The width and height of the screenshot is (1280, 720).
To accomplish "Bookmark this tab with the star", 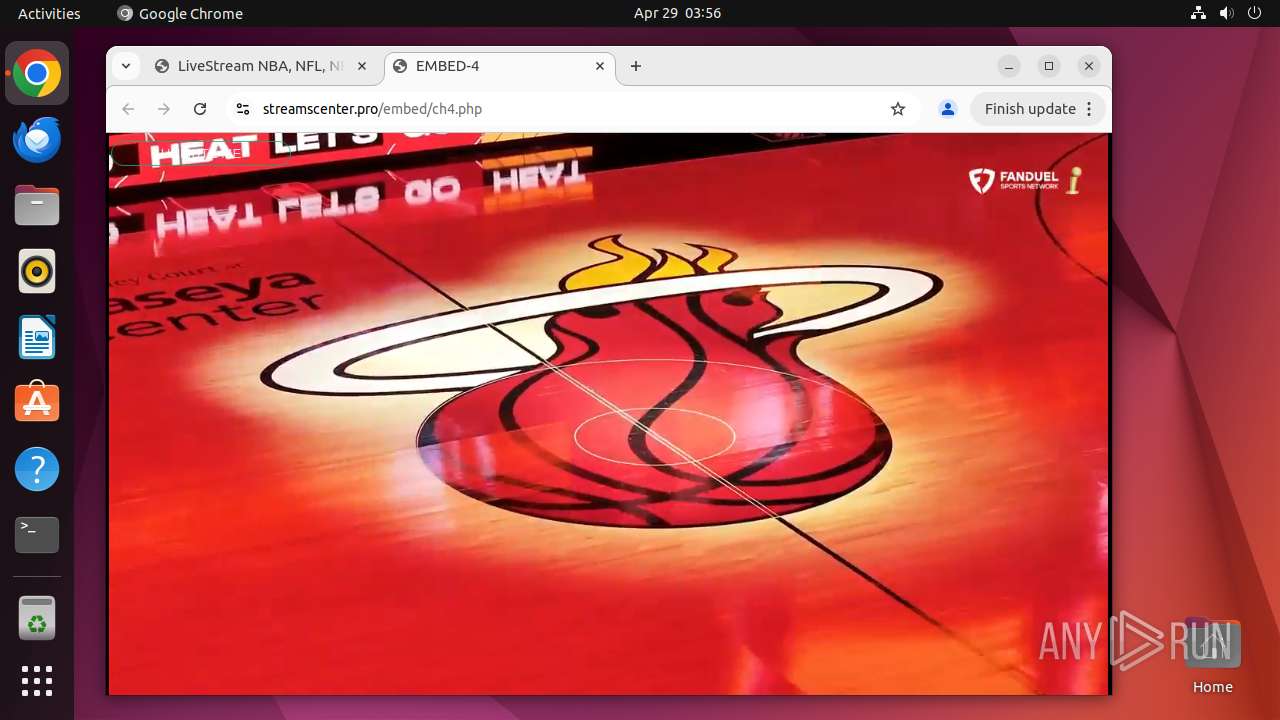I will (898, 109).
